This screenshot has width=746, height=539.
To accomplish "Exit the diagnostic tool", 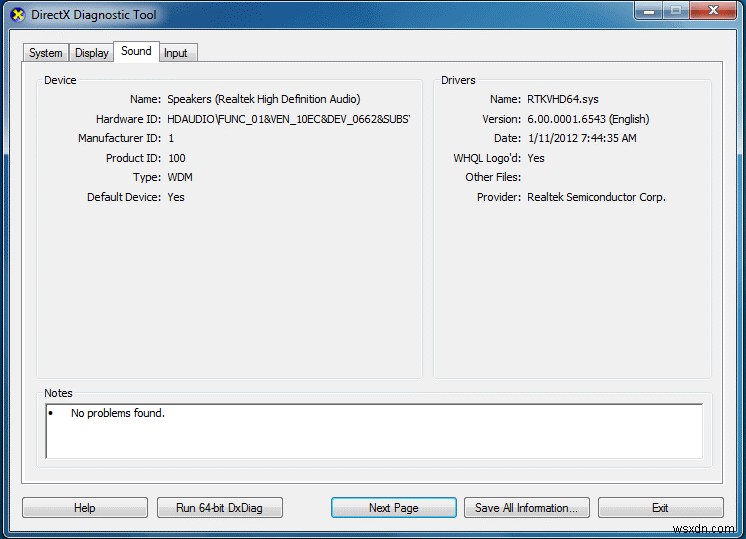I will click(x=660, y=508).
